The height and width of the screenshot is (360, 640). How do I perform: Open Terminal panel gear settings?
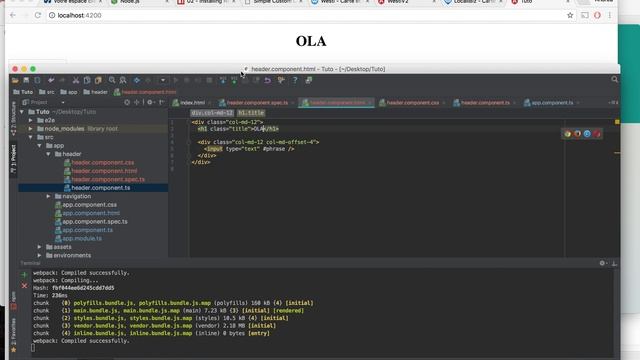click(602, 263)
